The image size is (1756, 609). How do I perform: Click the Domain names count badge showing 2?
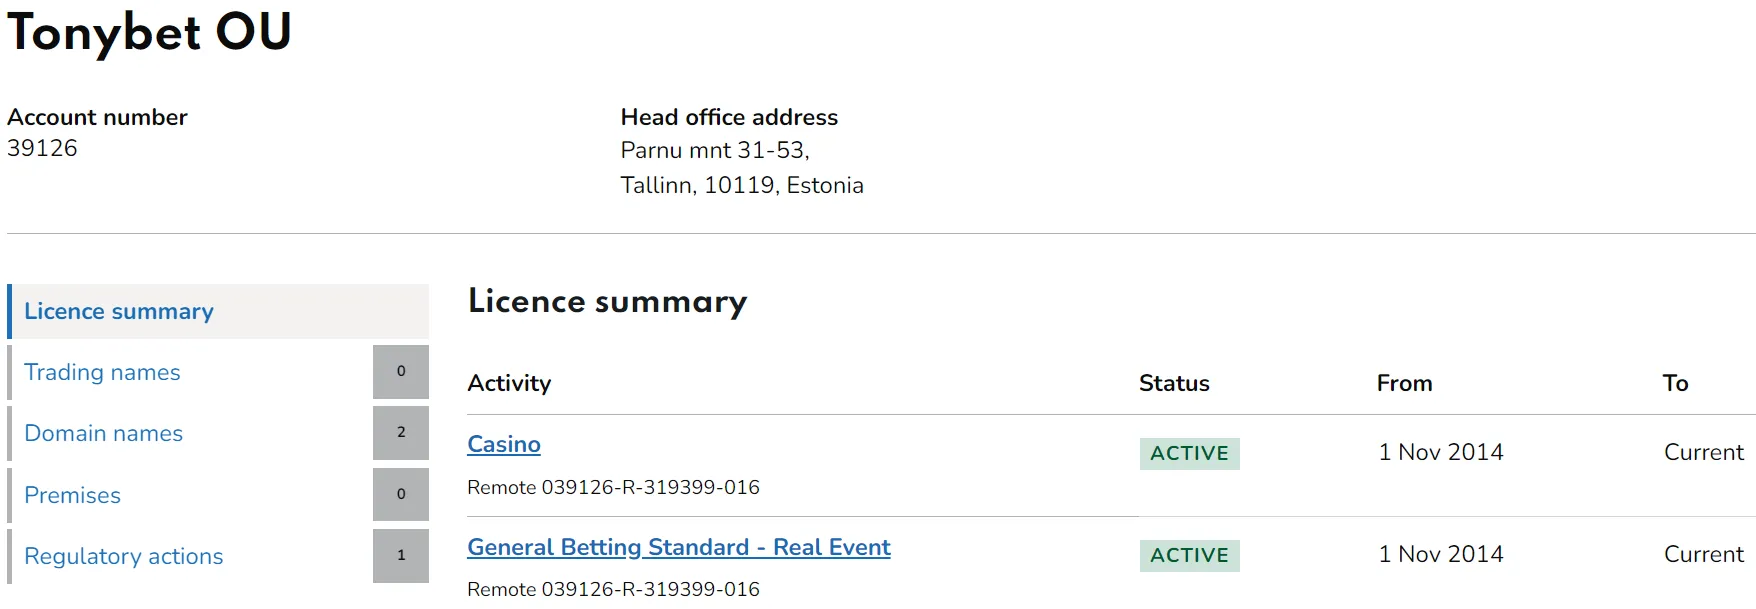tap(401, 433)
